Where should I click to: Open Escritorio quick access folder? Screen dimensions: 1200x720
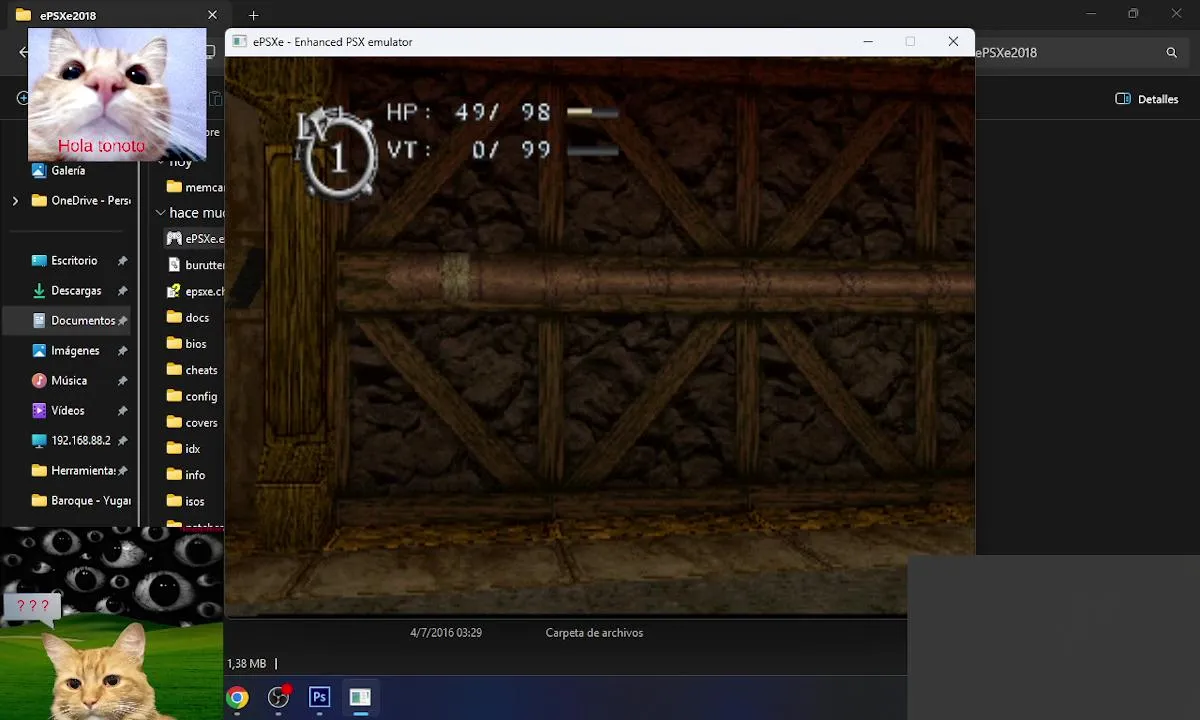point(74,260)
